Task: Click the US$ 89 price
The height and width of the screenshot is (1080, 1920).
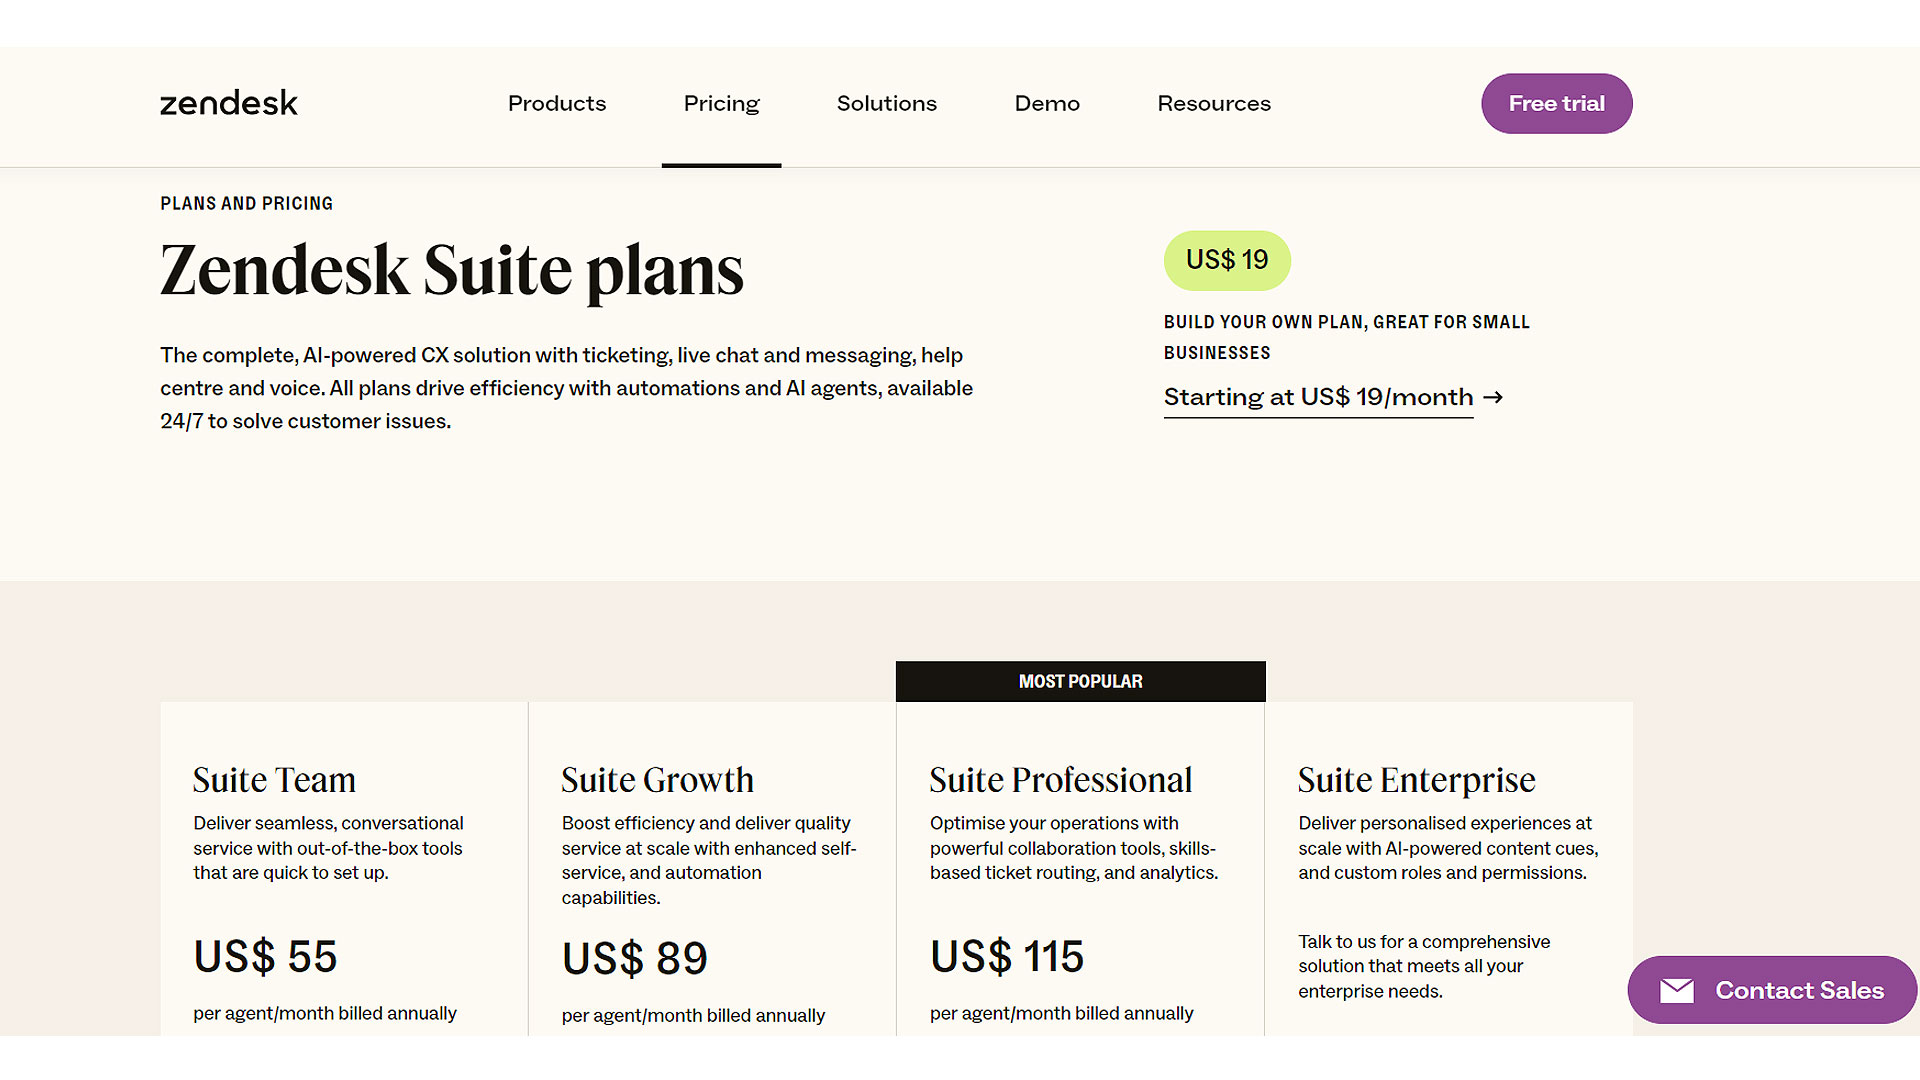Action: point(635,959)
